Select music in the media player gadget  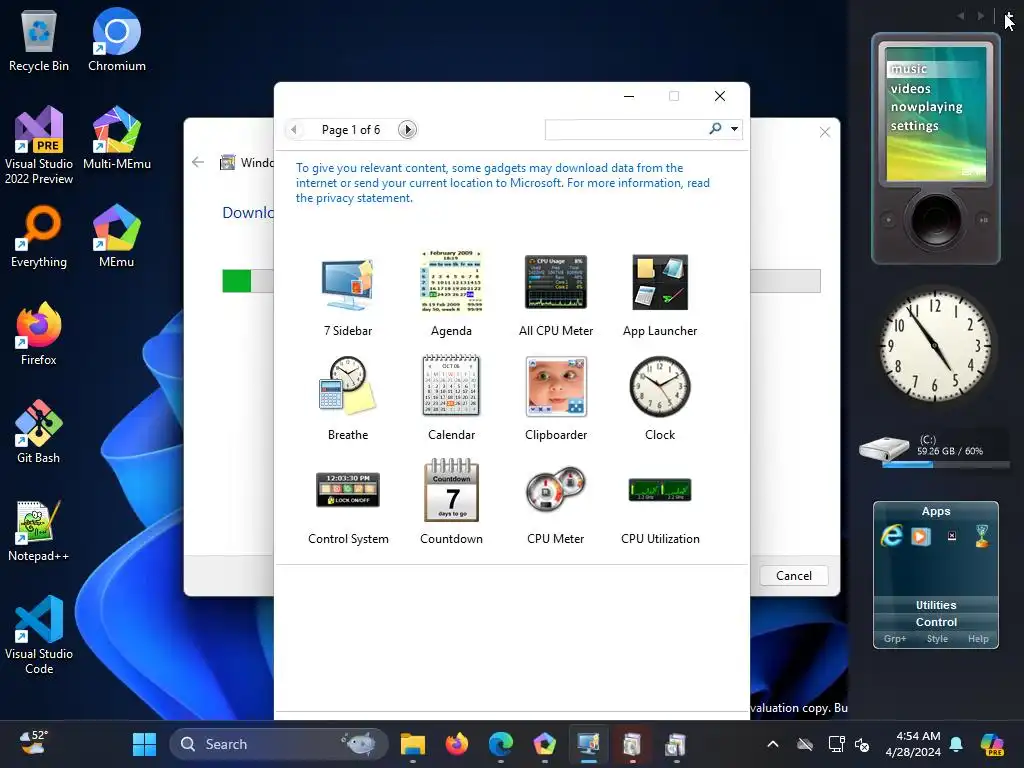tap(909, 69)
